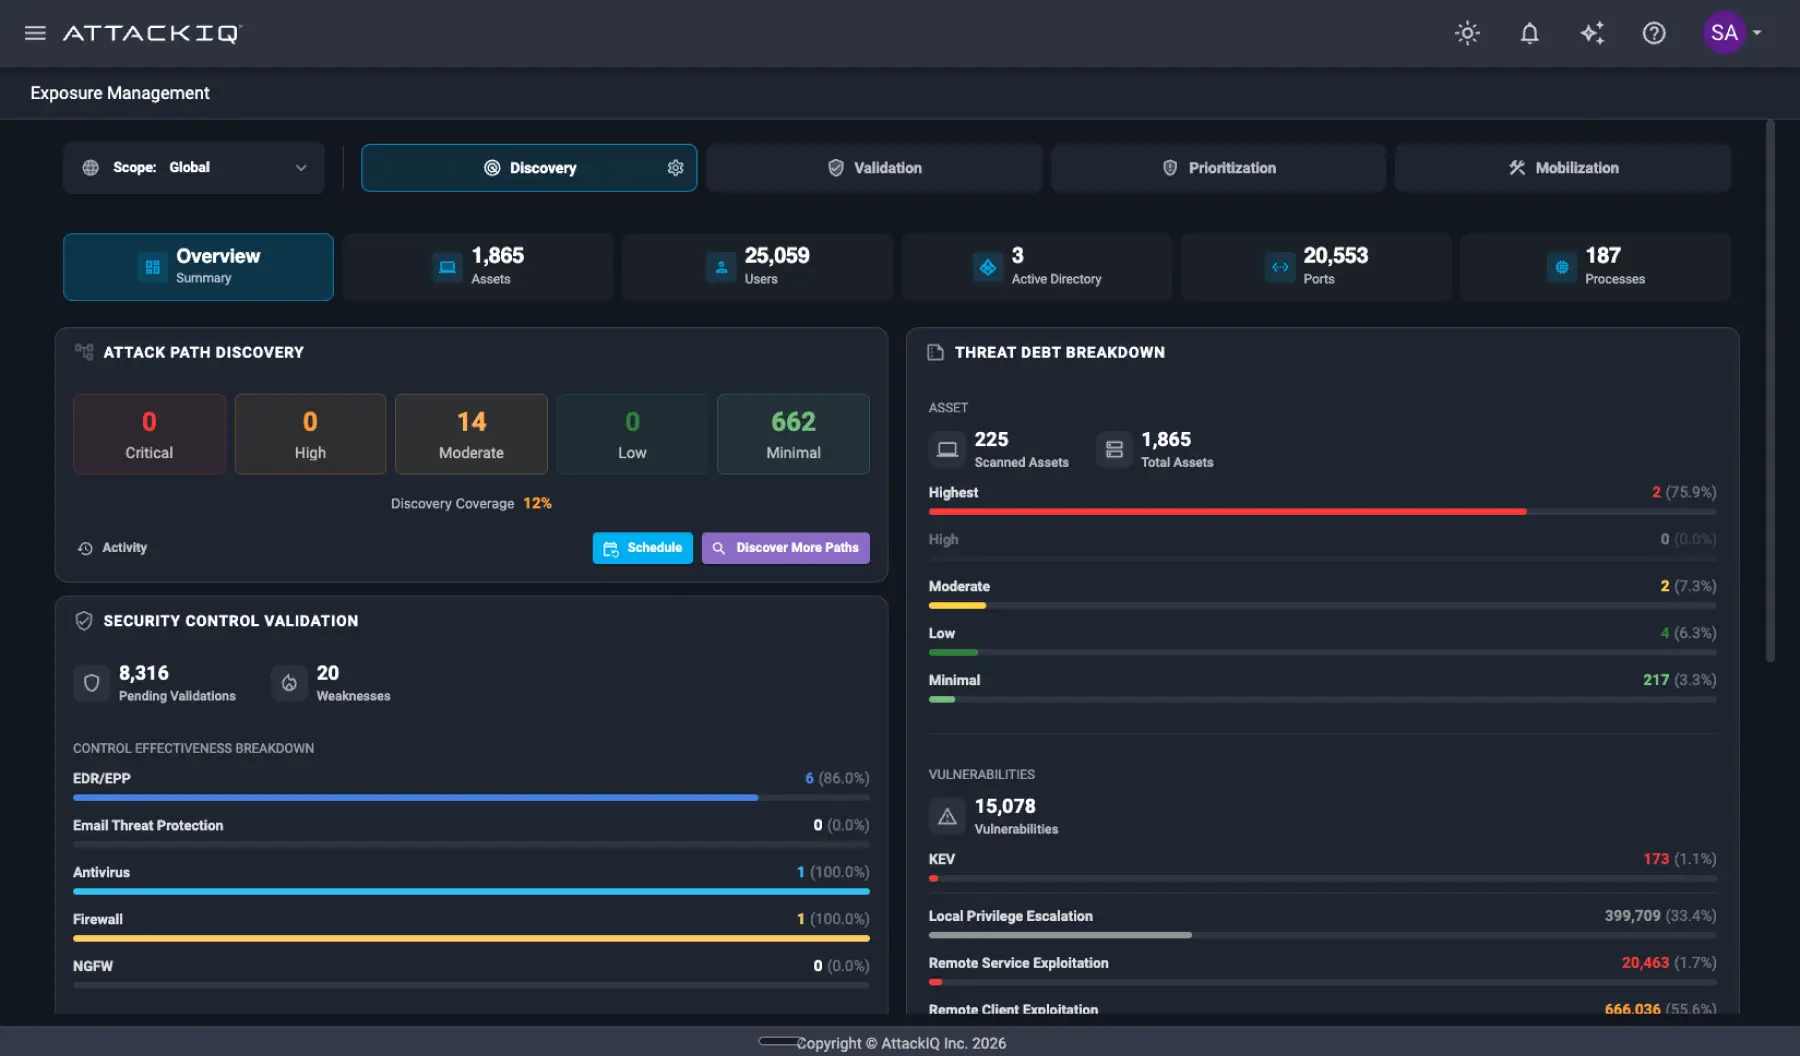Open the 187 Processes card
Viewport: 1800px width, 1056px height.
(x=1595, y=267)
